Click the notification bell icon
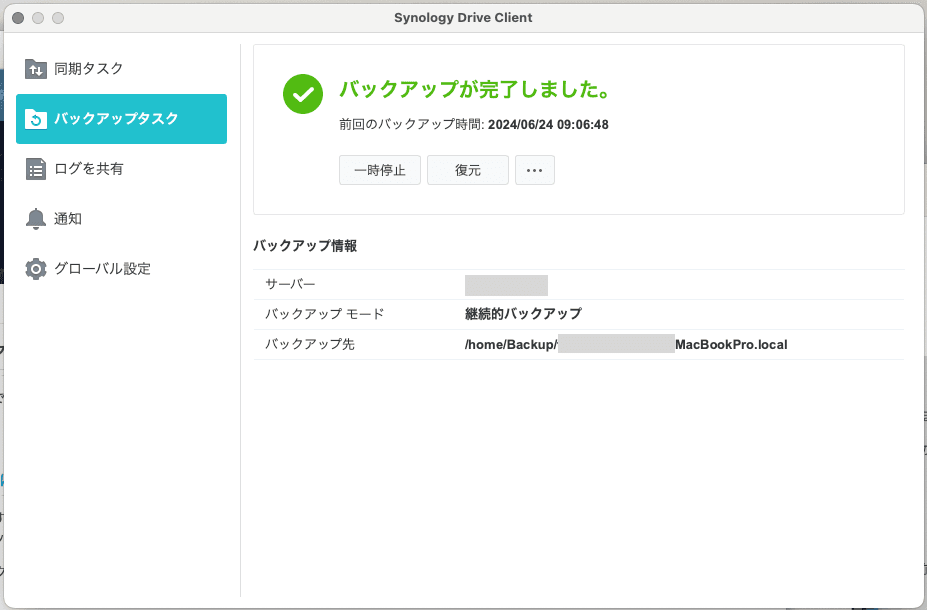This screenshot has height=610, width=927. click(x=36, y=219)
